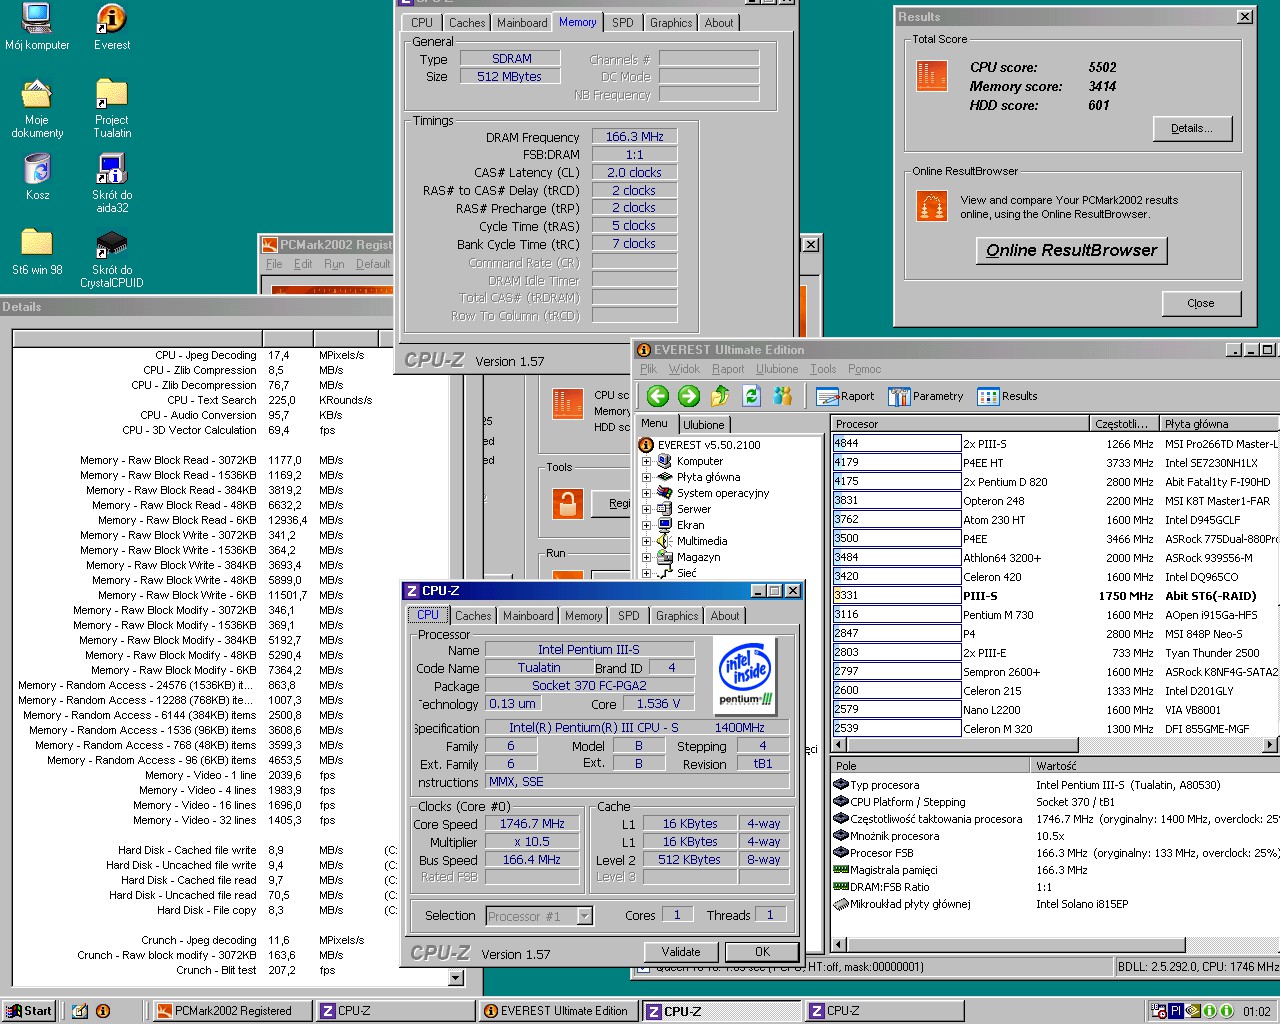Click Details... in the Results dialog
Image resolution: width=1280 pixels, height=1024 pixels.
pyautogui.click(x=1192, y=128)
